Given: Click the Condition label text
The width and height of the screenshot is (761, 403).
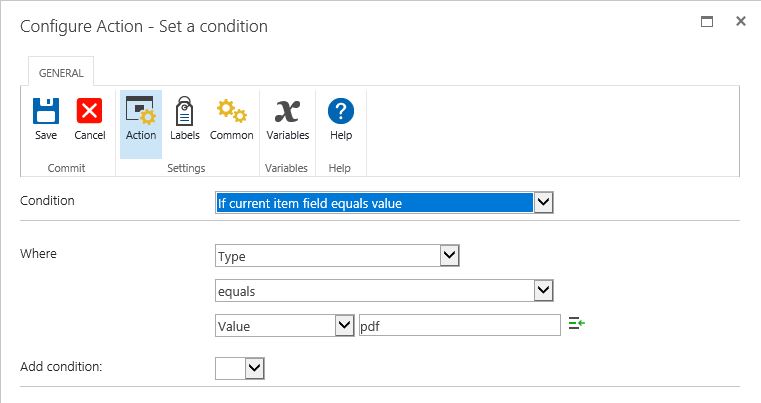Looking at the screenshot, I should pyautogui.click(x=47, y=201).
